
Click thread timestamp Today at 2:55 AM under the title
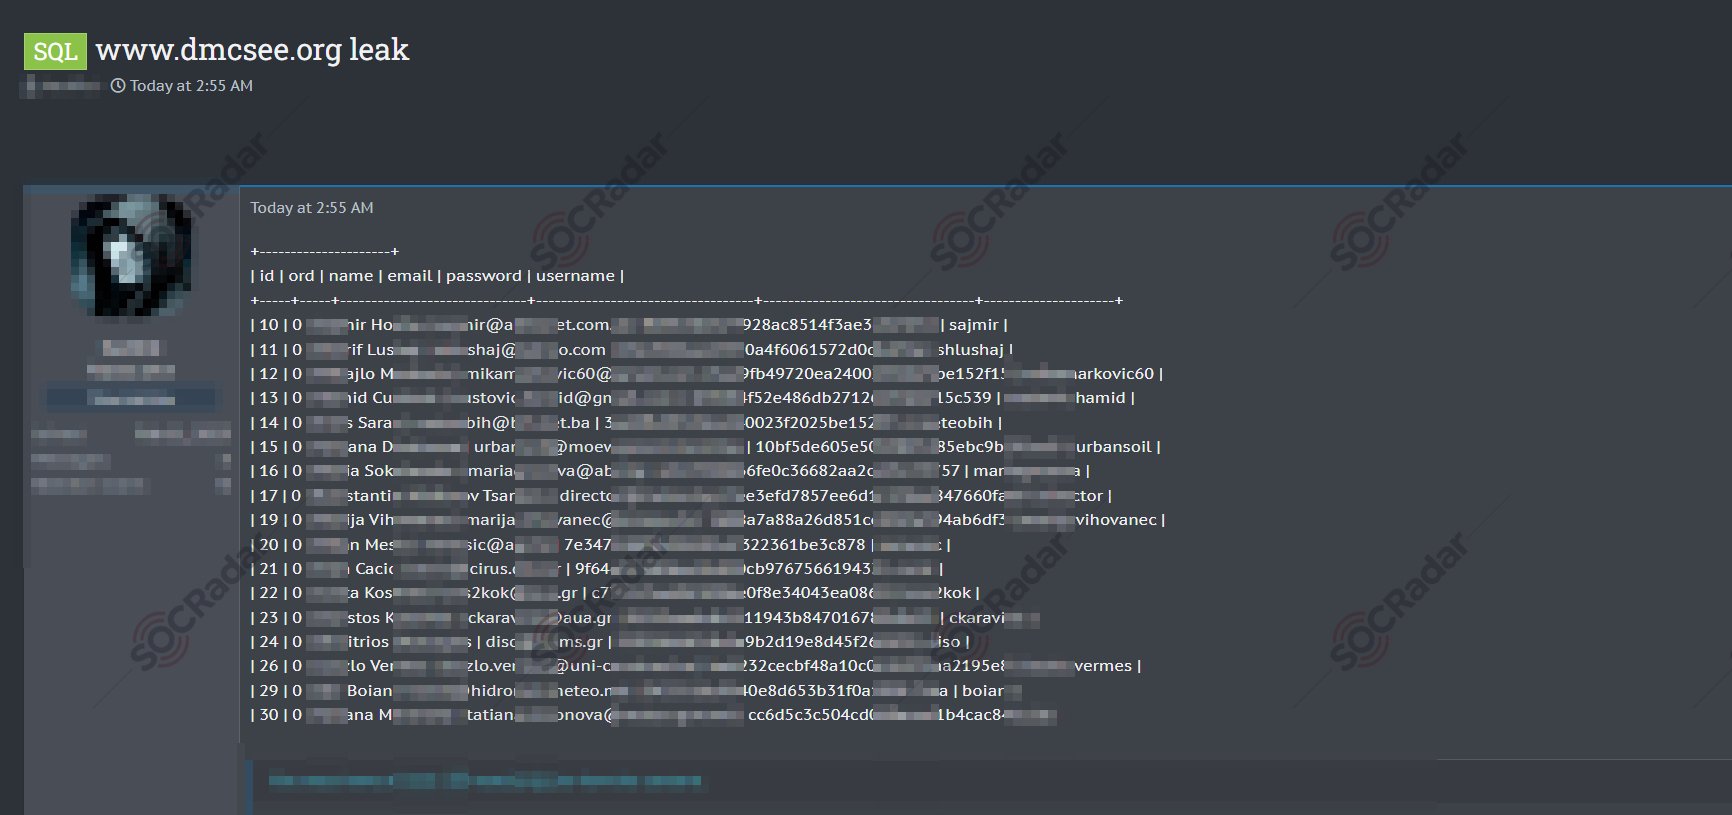[191, 86]
